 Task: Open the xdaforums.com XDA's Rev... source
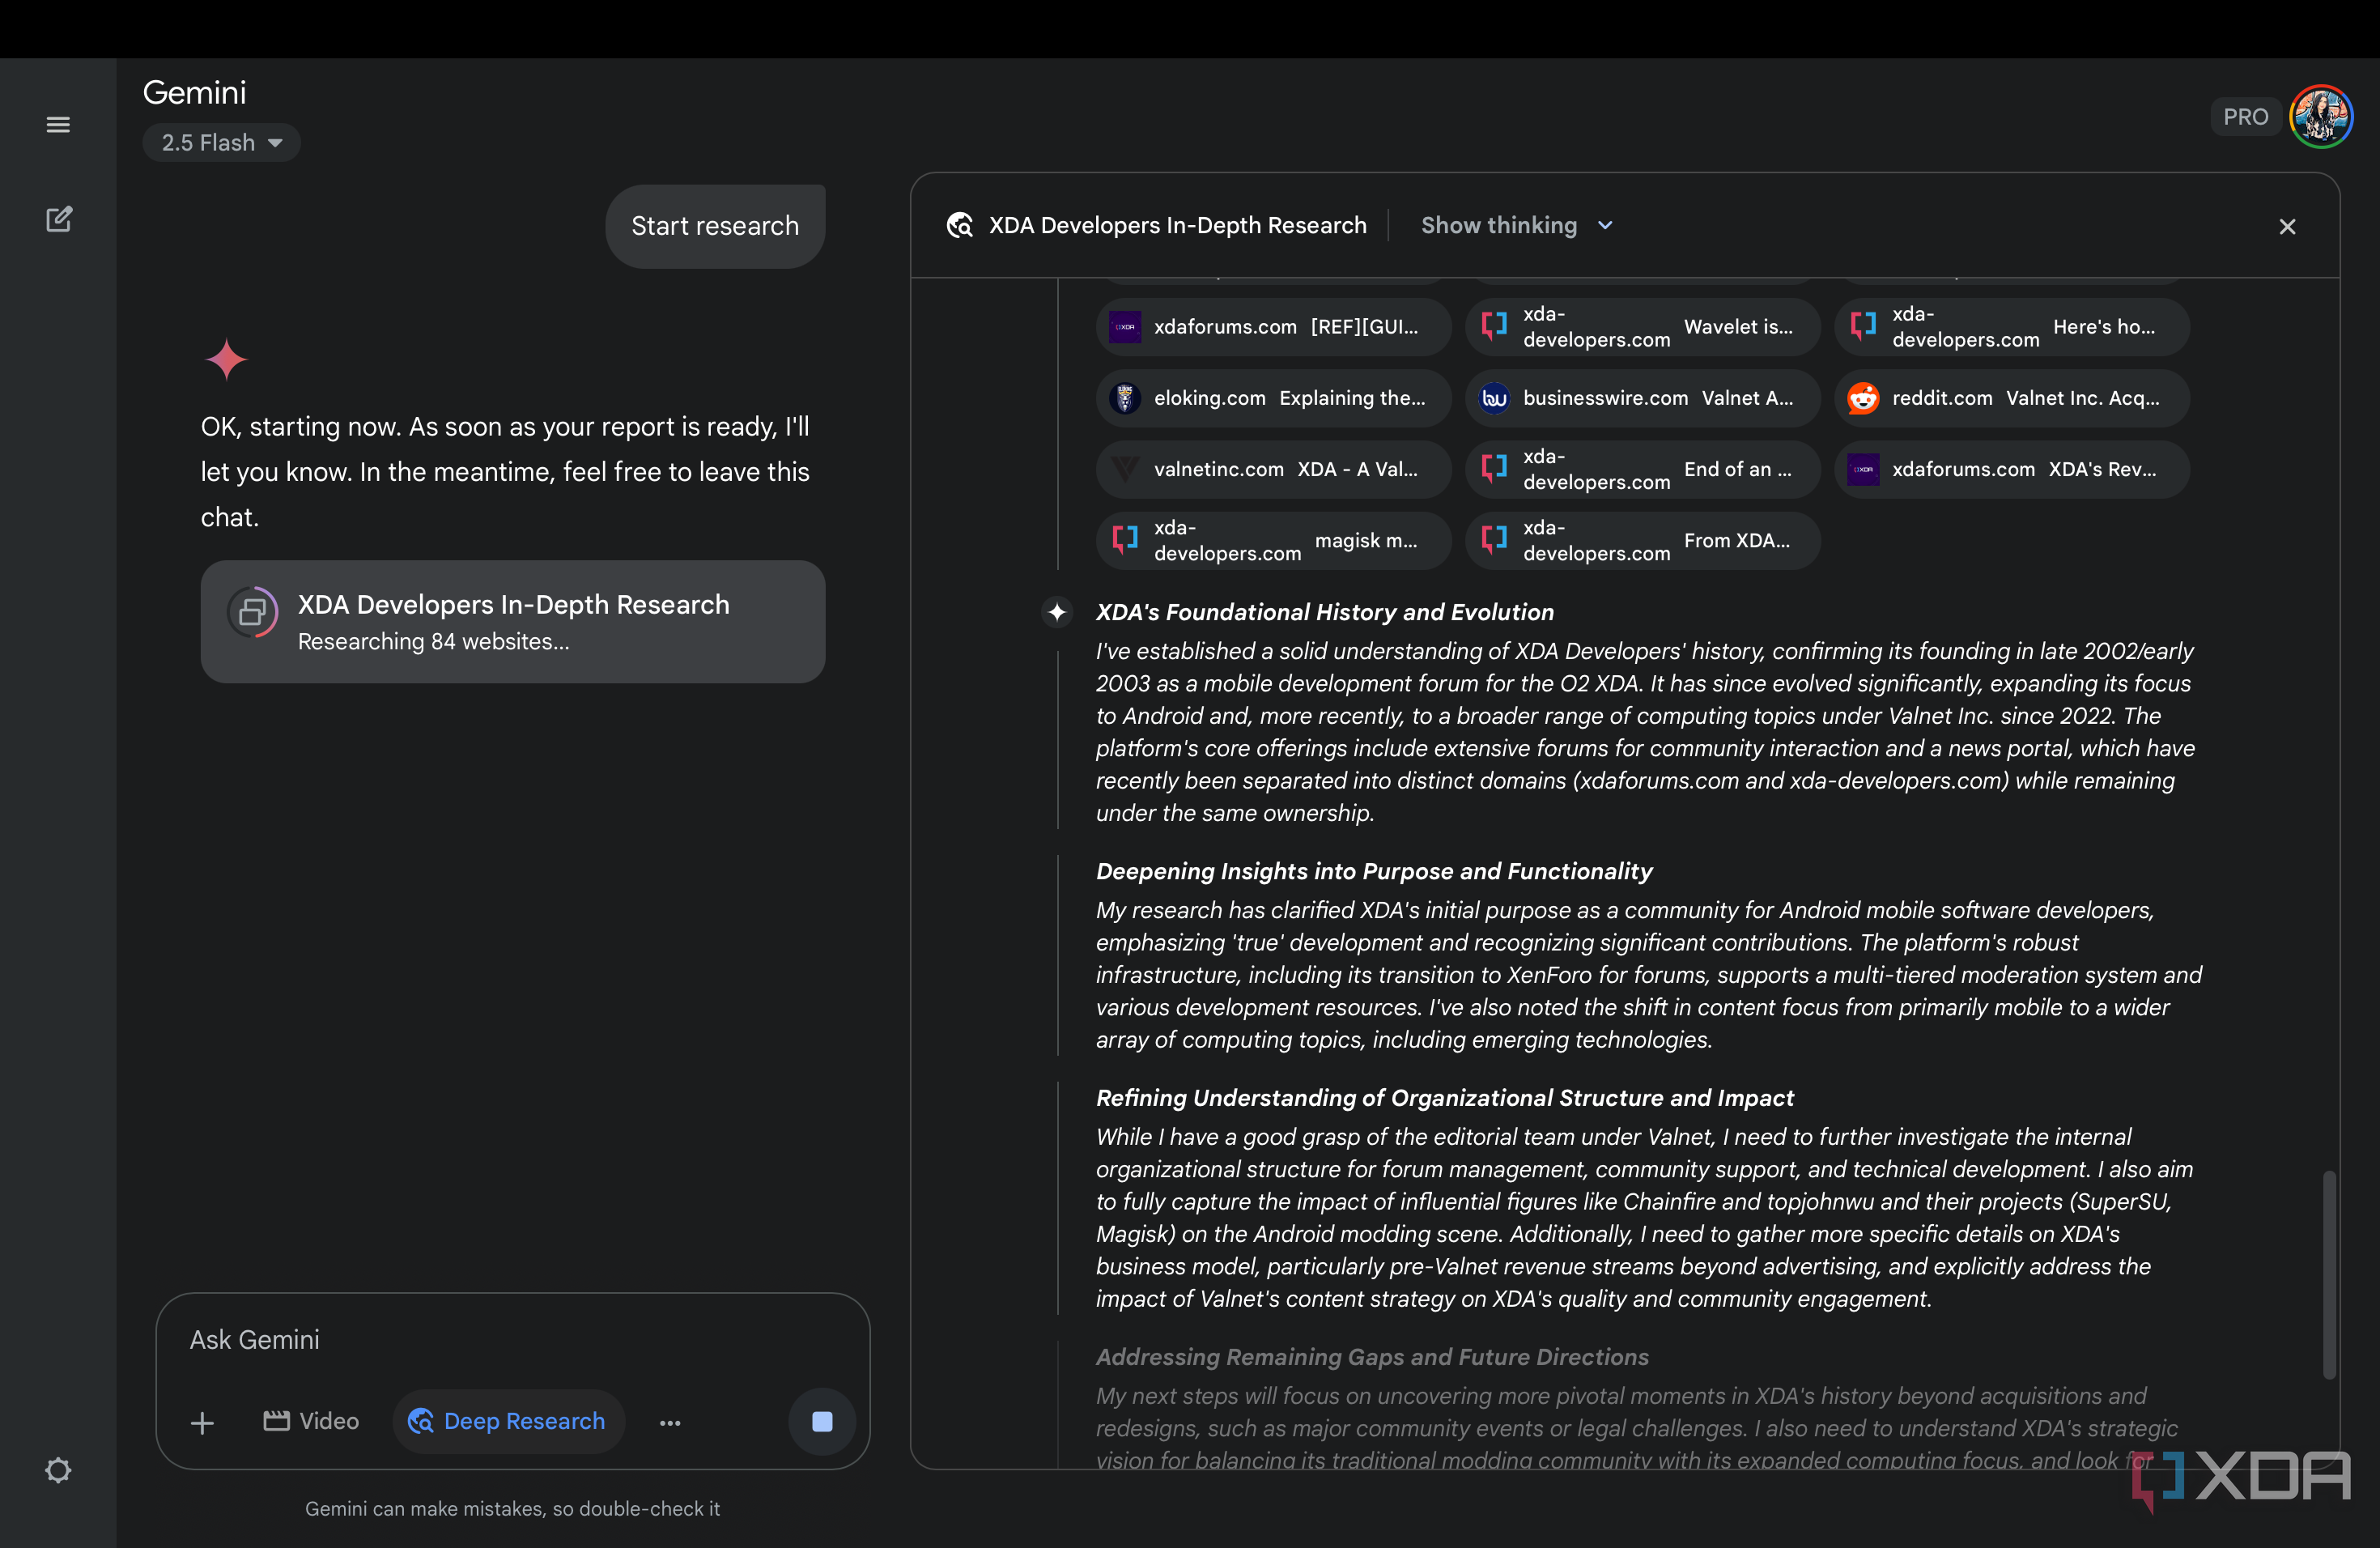2011,469
